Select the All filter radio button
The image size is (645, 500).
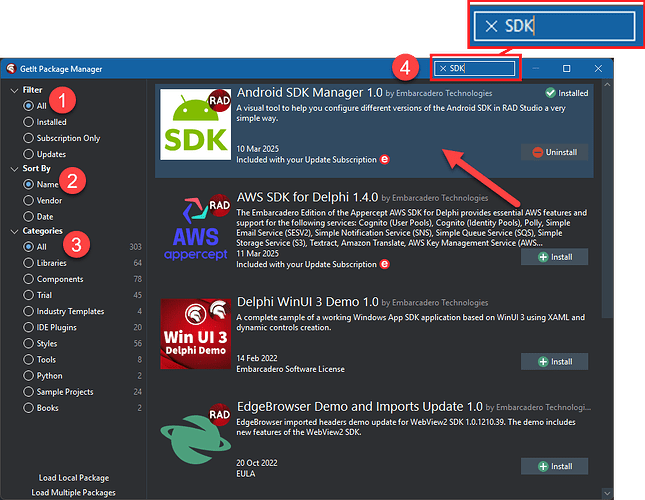pos(28,106)
